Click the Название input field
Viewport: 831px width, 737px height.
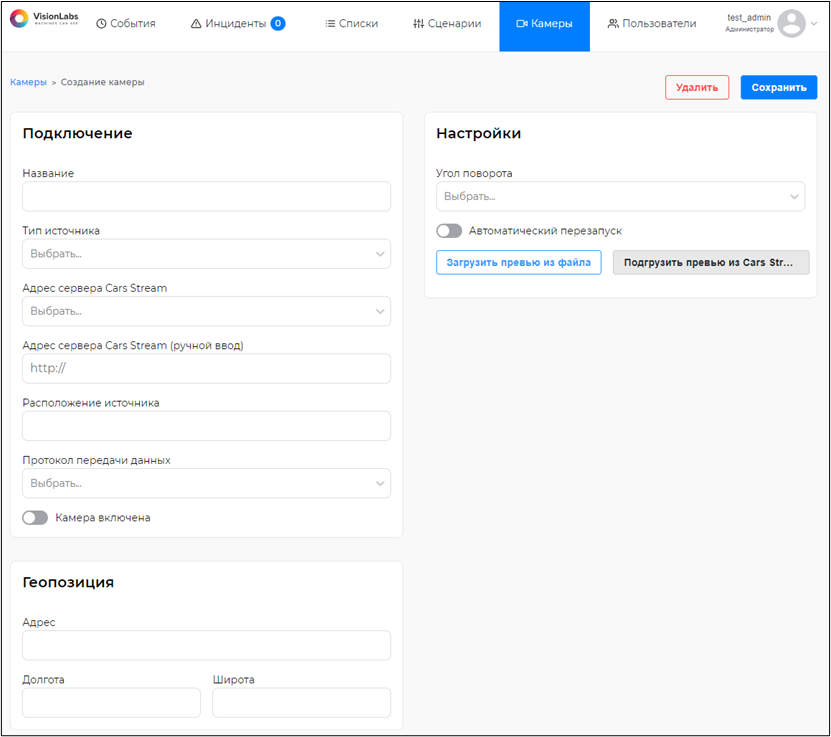(x=206, y=197)
